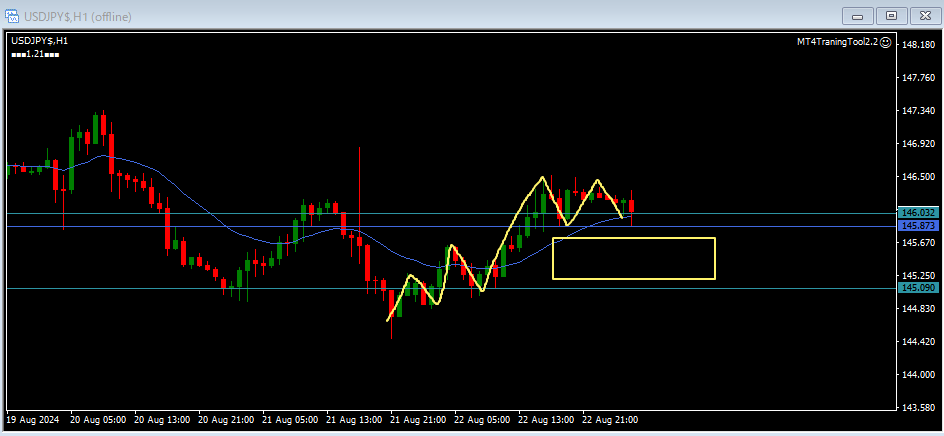Click the 145.873 blue price label
This screenshot has width=944, height=436.
(917, 226)
